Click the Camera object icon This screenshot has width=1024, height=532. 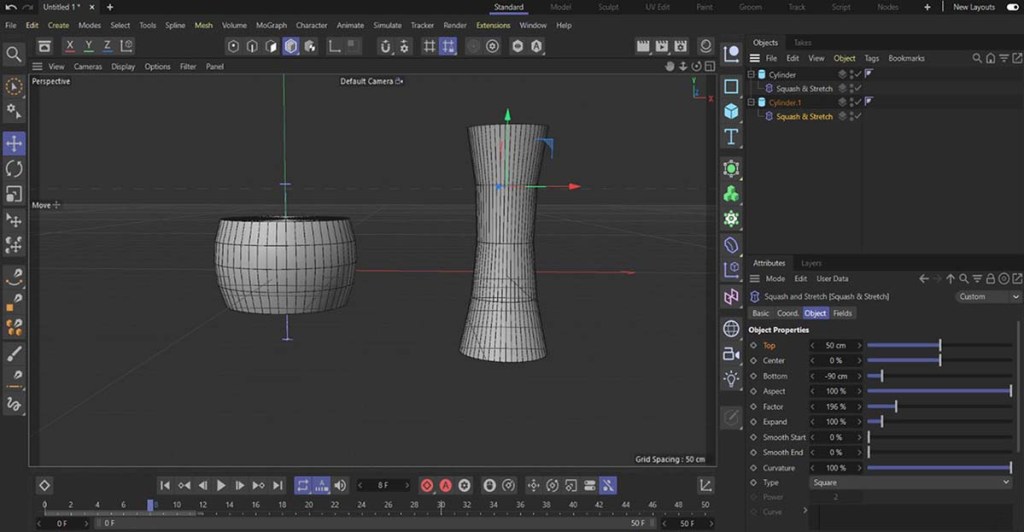click(731, 354)
